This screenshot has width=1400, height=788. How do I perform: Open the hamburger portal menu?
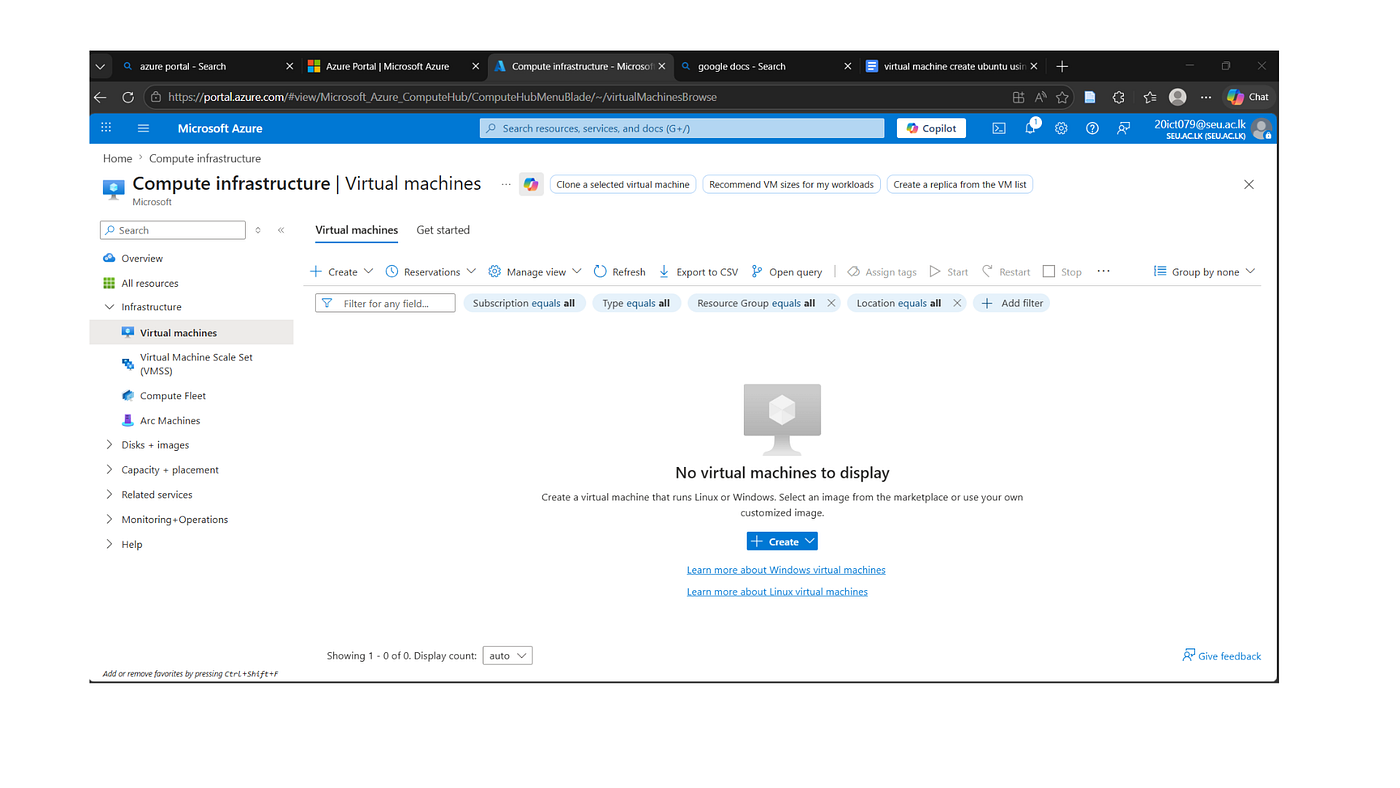(x=143, y=128)
